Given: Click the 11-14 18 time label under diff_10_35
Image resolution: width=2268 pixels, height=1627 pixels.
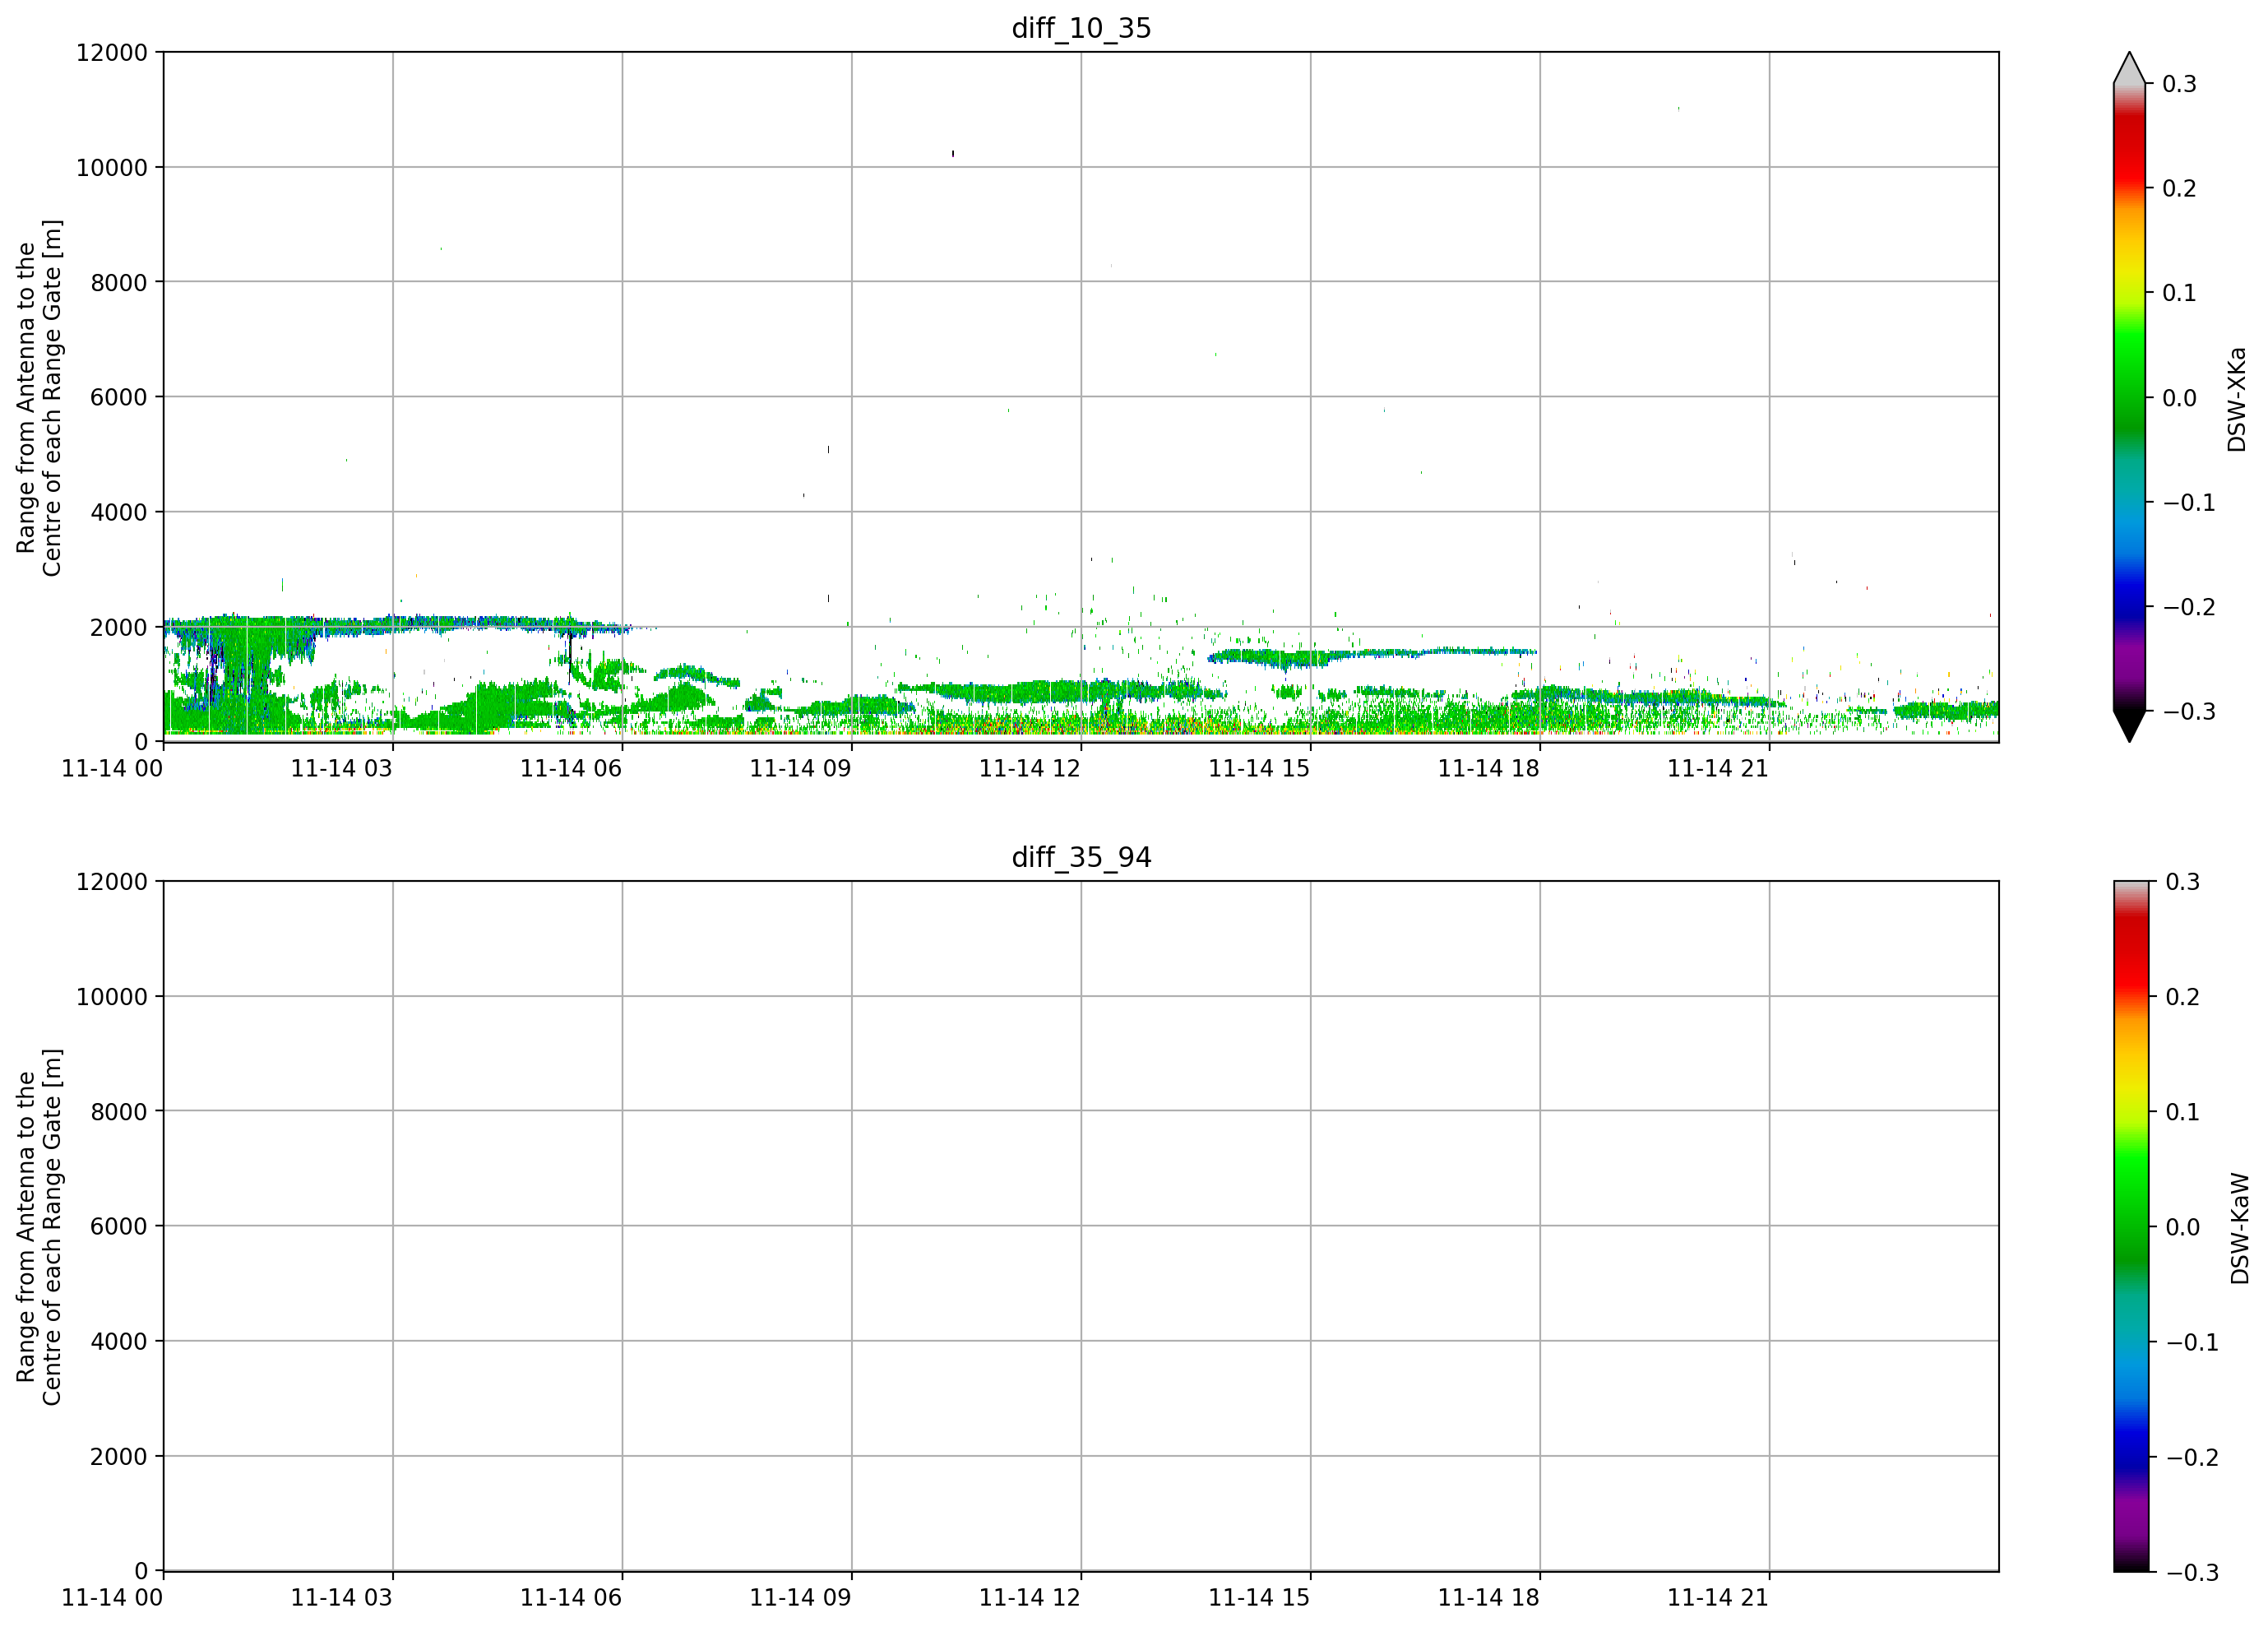Looking at the screenshot, I should [x=1489, y=768].
